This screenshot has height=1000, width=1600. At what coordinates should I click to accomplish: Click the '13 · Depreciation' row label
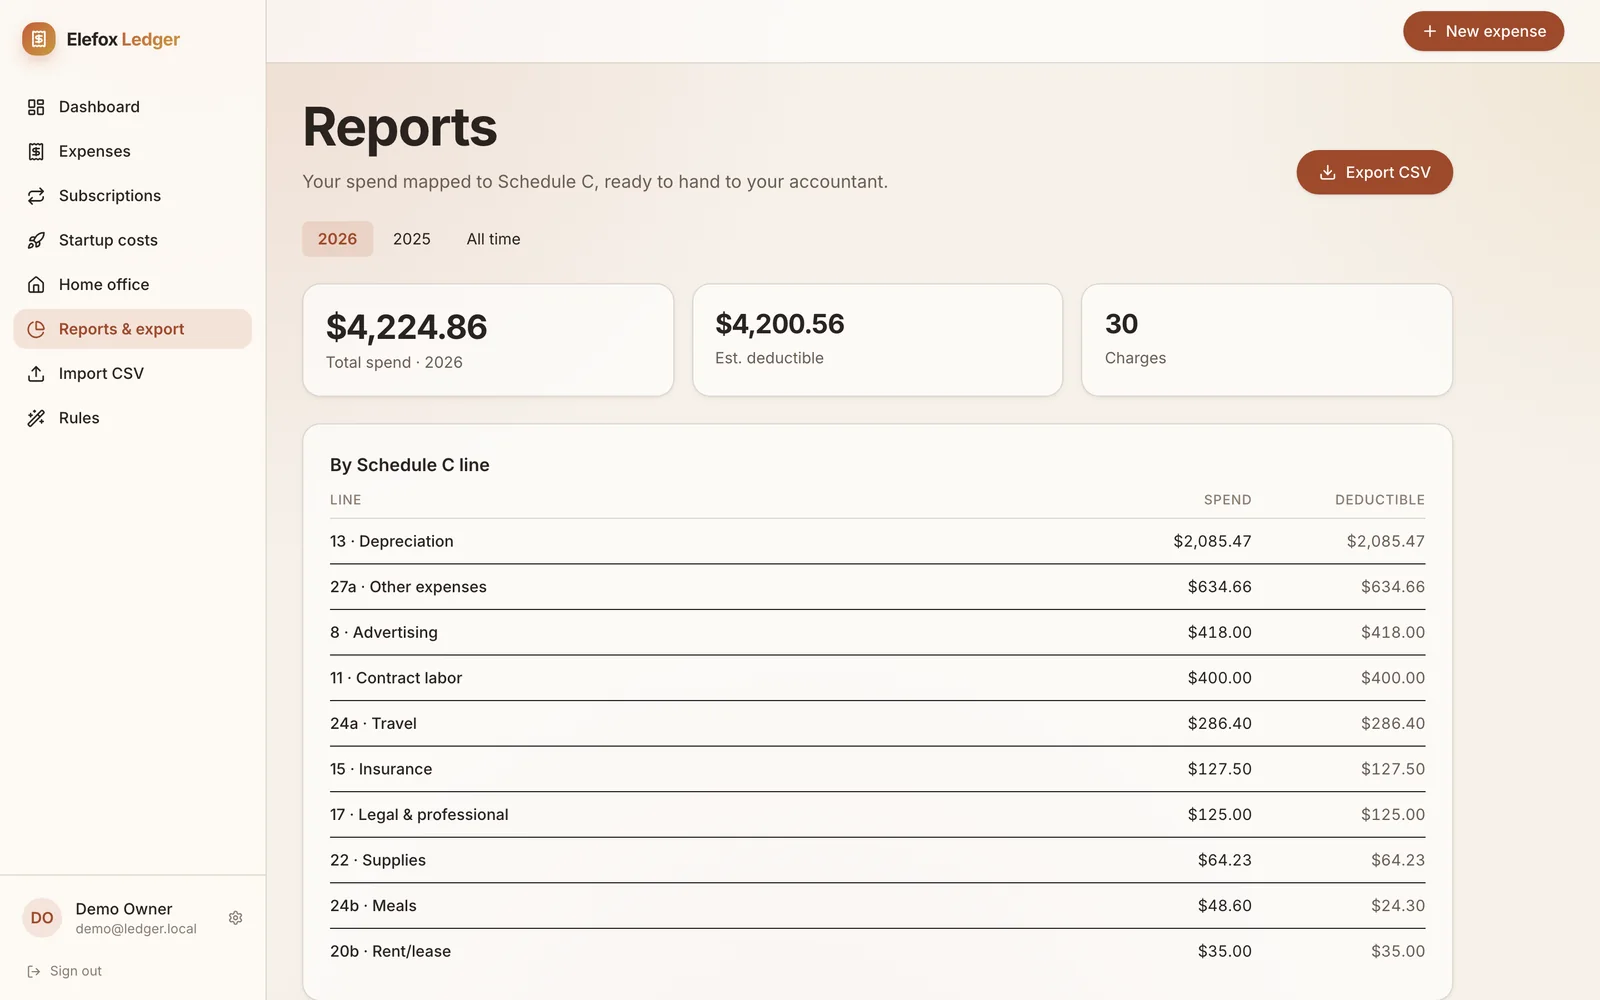(392, 541)
